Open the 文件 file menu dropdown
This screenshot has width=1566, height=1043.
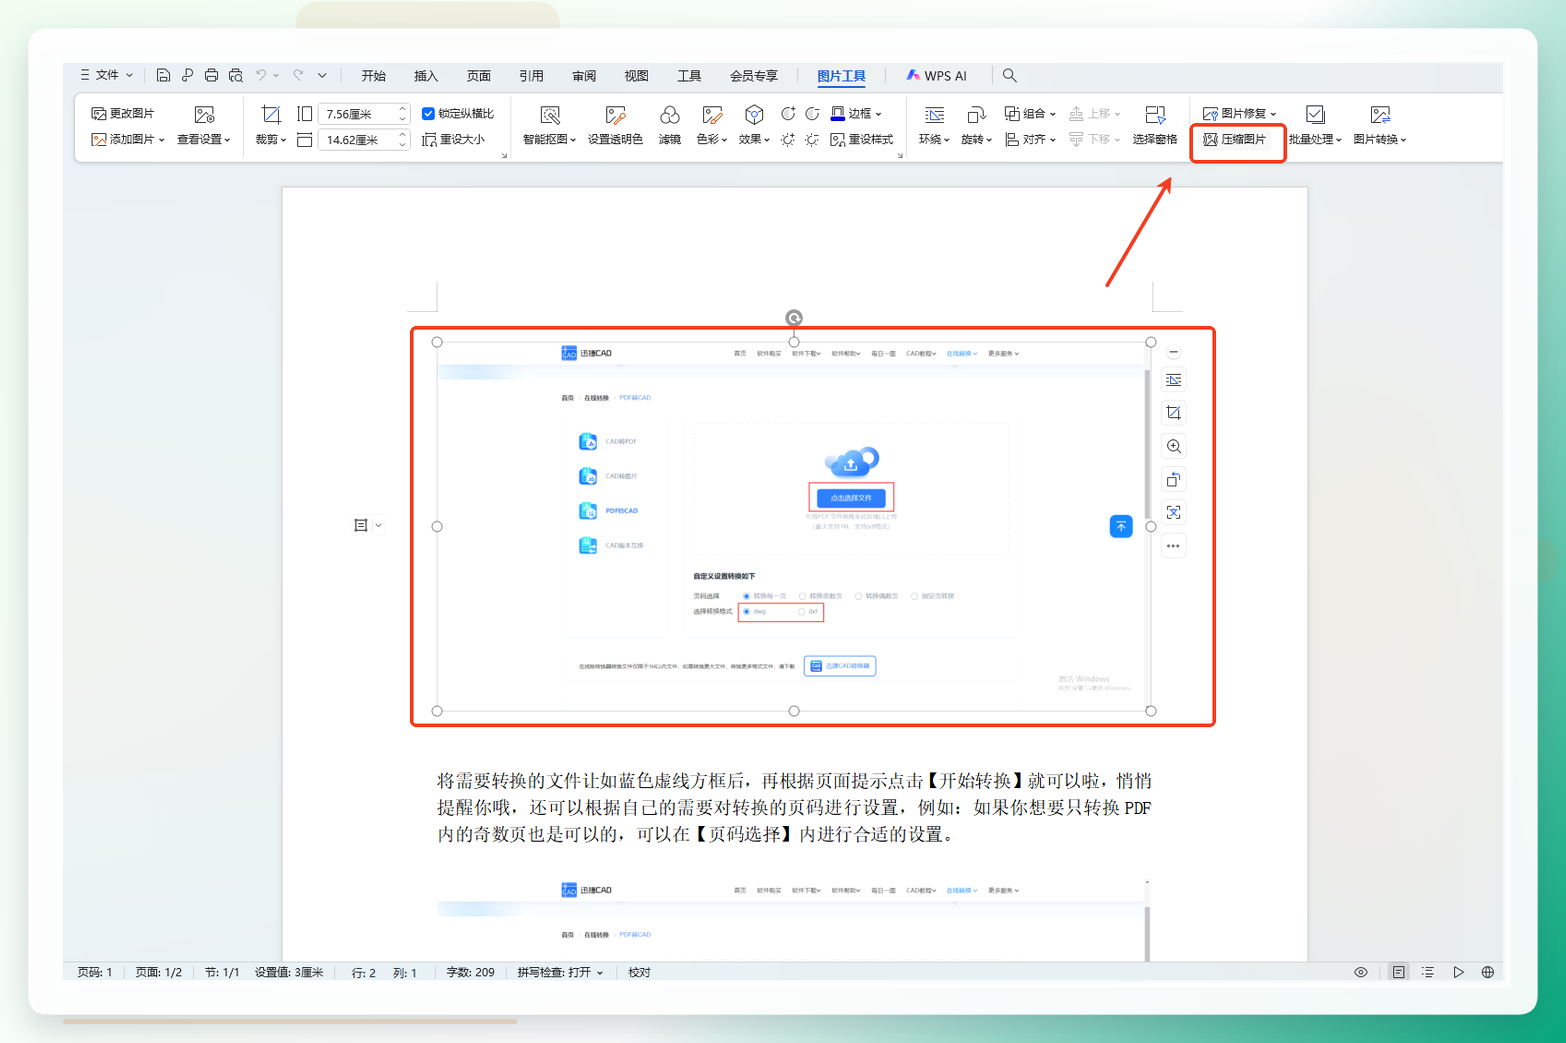coord(107,75)
